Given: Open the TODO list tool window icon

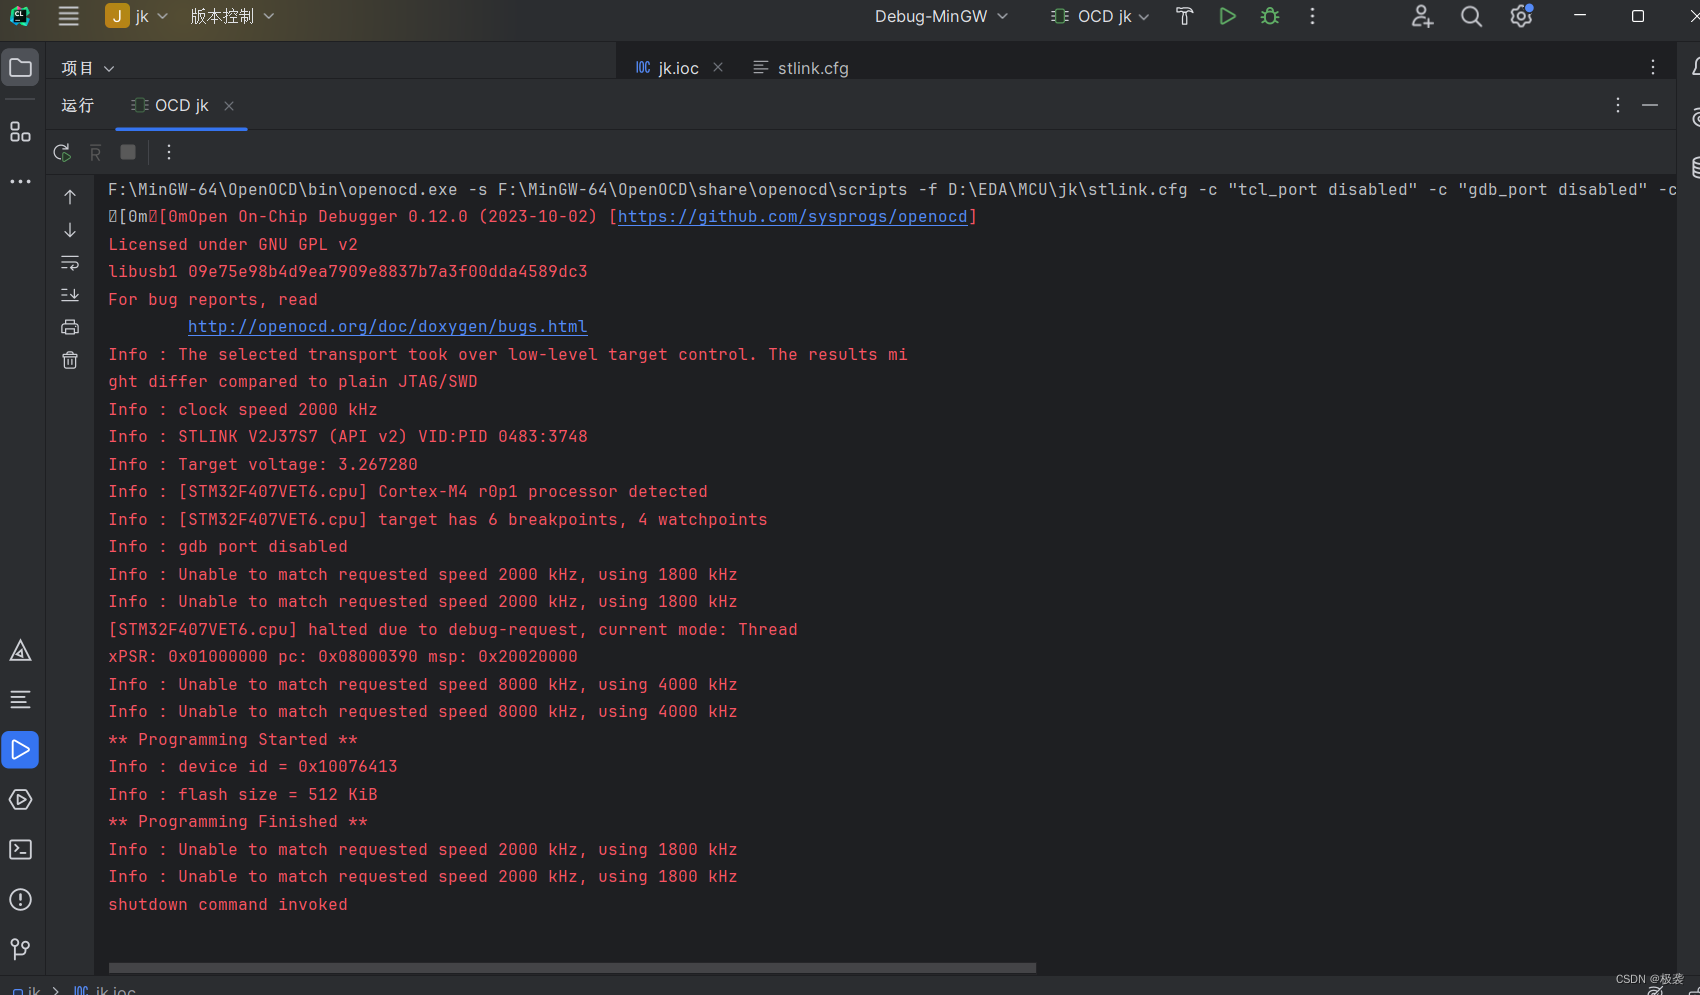Looking at the screenshot, I should [20, 700].
